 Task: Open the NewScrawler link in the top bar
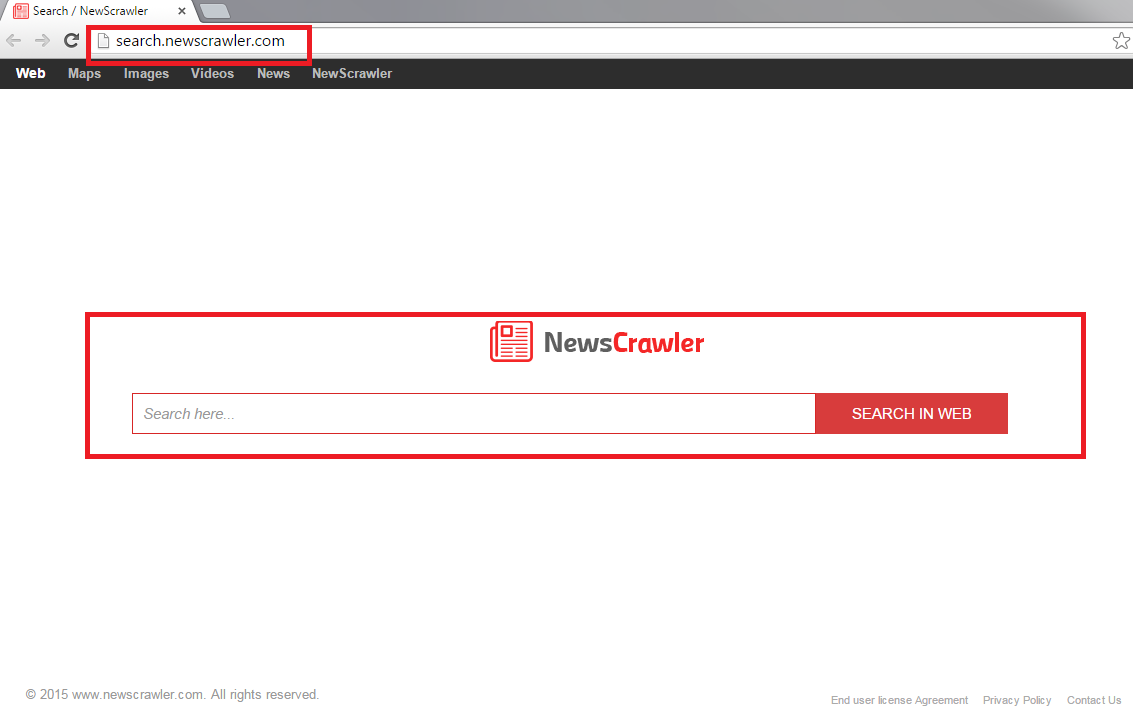352,74
